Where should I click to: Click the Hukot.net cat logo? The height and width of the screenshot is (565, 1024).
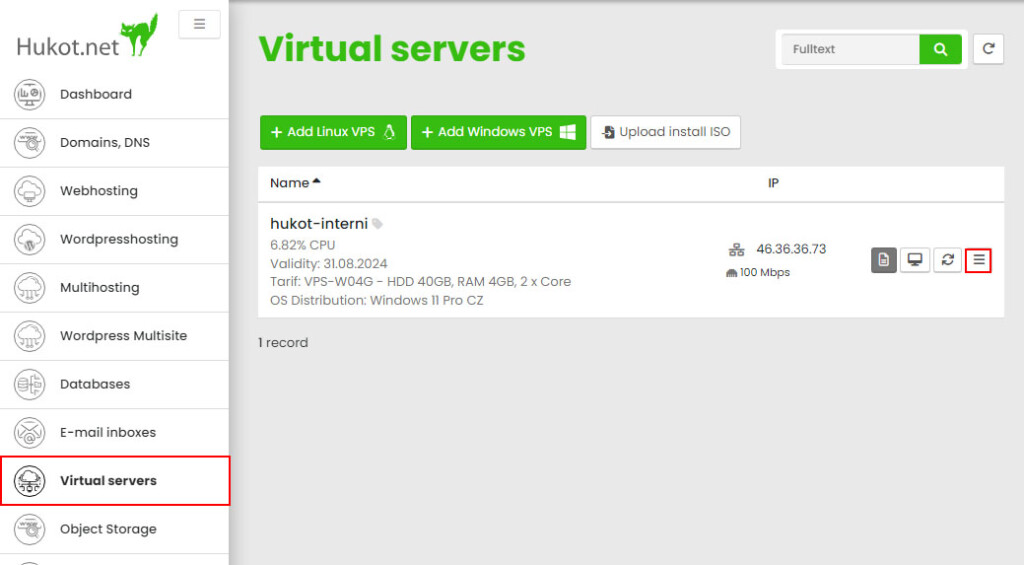click(x=87, y=37)
